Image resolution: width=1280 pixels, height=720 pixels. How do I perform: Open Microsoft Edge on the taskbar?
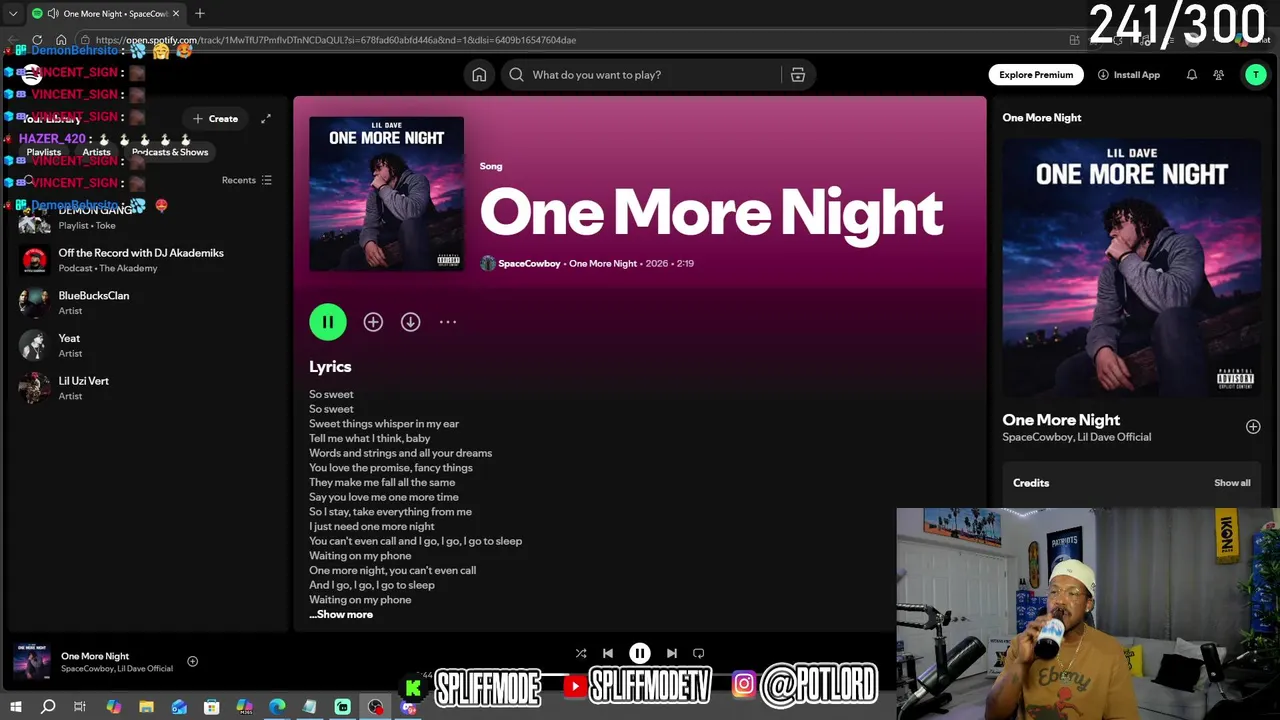click(277, 707)
